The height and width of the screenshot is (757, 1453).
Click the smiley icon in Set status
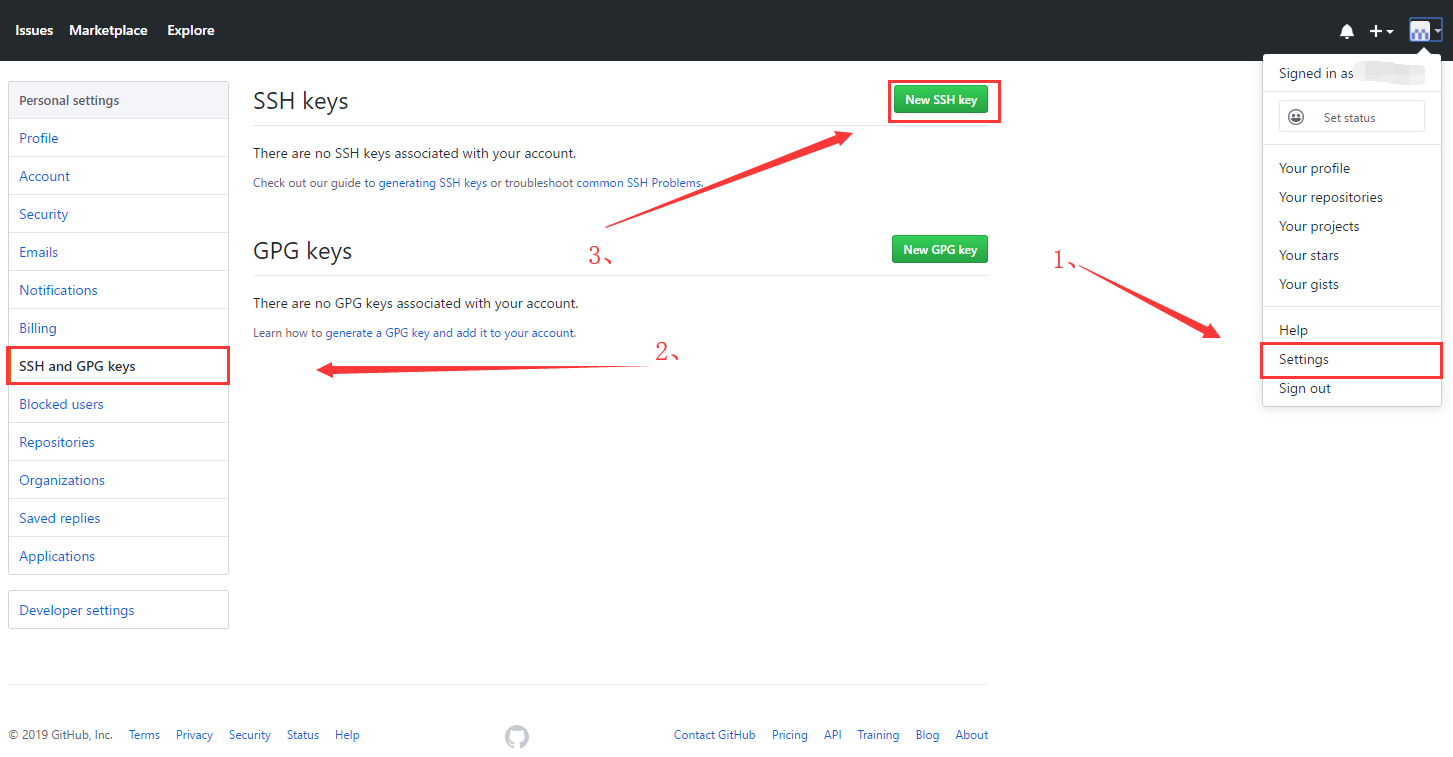pyautogui.click(x=1296, y=117)
